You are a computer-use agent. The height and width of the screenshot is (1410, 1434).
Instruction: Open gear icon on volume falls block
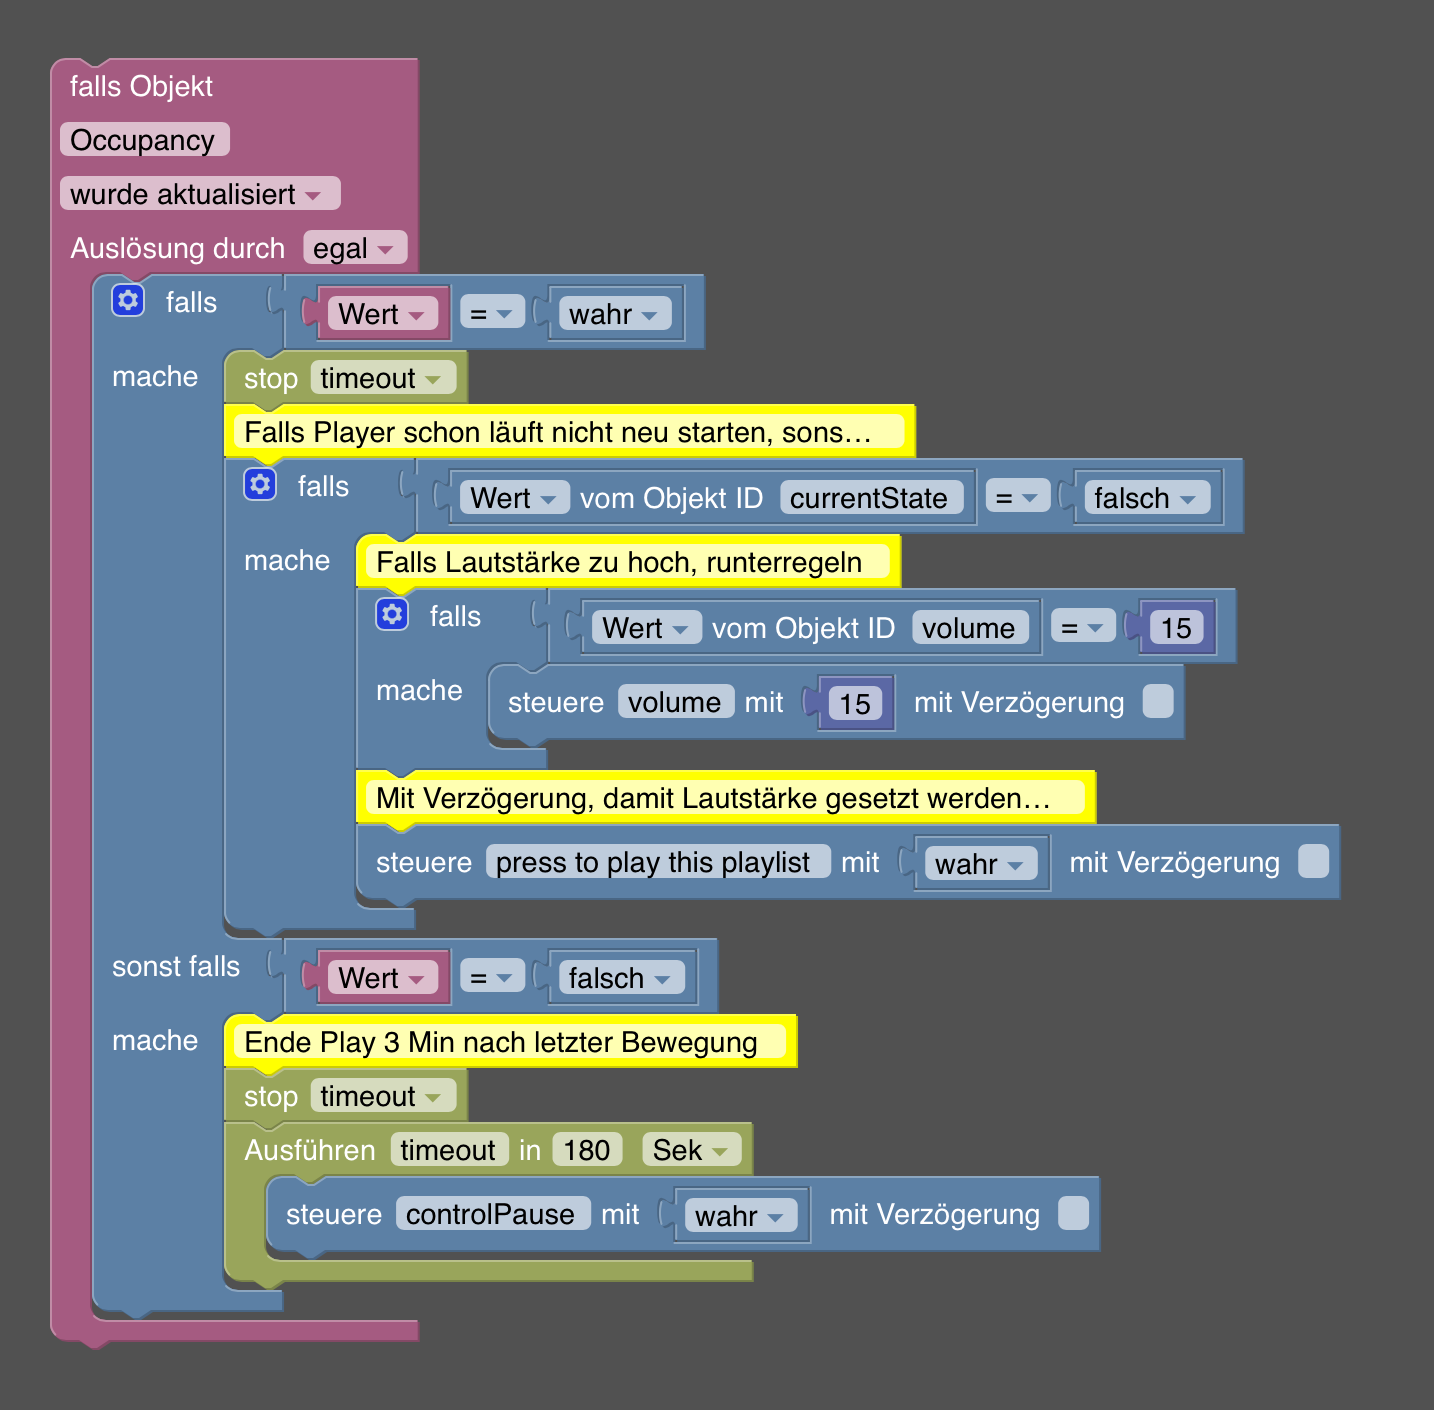coord(392,614)
